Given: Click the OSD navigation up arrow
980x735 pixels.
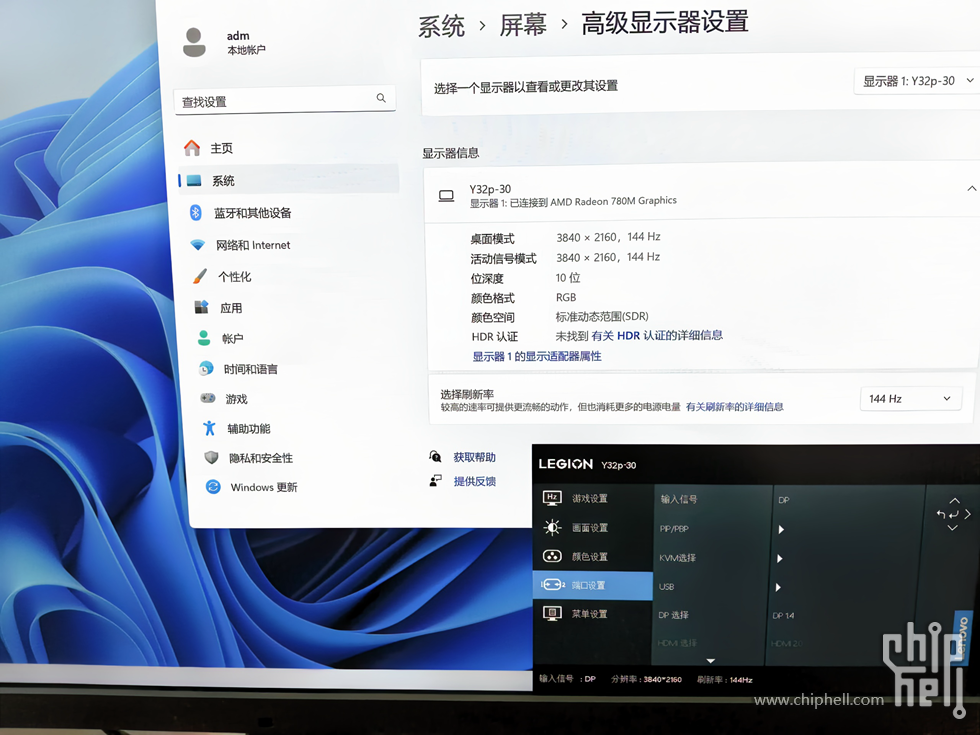Looking at the screenshot, I should click(954, 501).
